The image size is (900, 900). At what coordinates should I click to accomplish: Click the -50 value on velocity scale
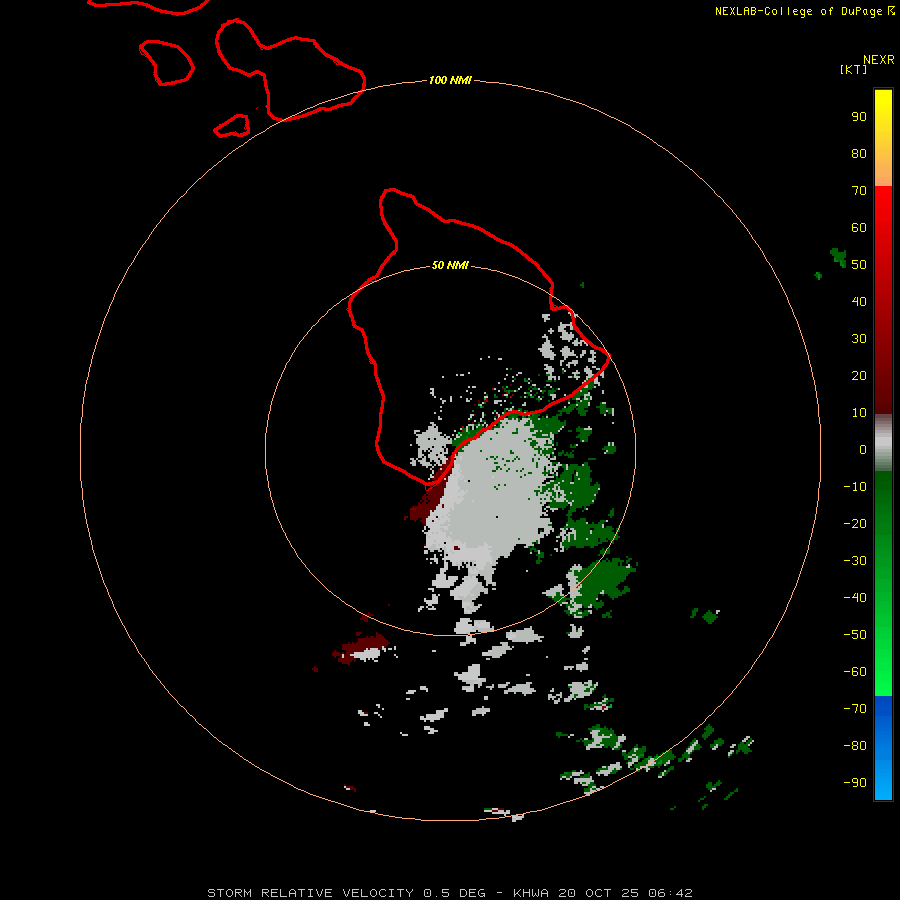coord(855,634)
